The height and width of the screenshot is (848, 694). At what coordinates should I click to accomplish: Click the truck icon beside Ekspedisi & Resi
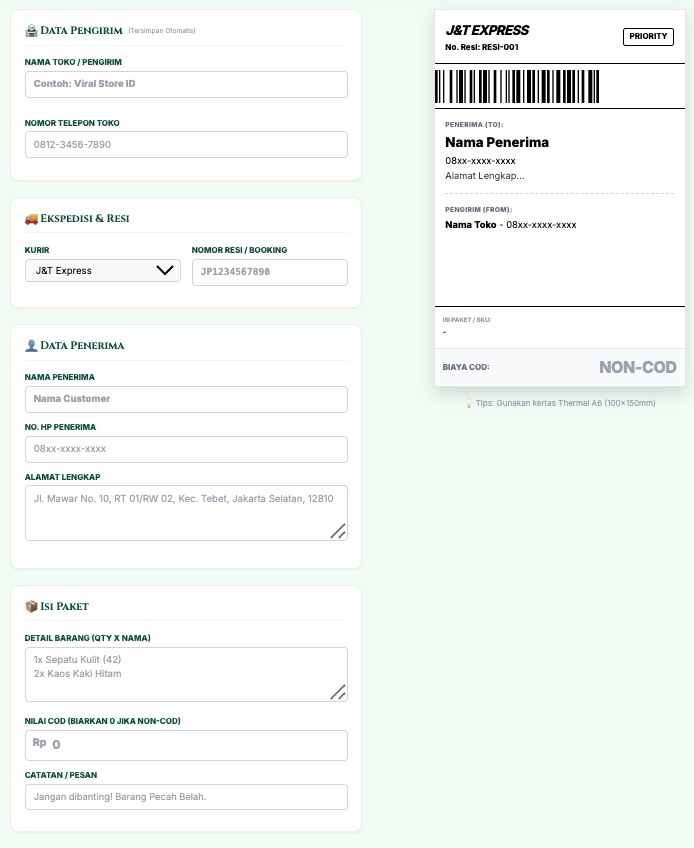click(x=31, y=218)
